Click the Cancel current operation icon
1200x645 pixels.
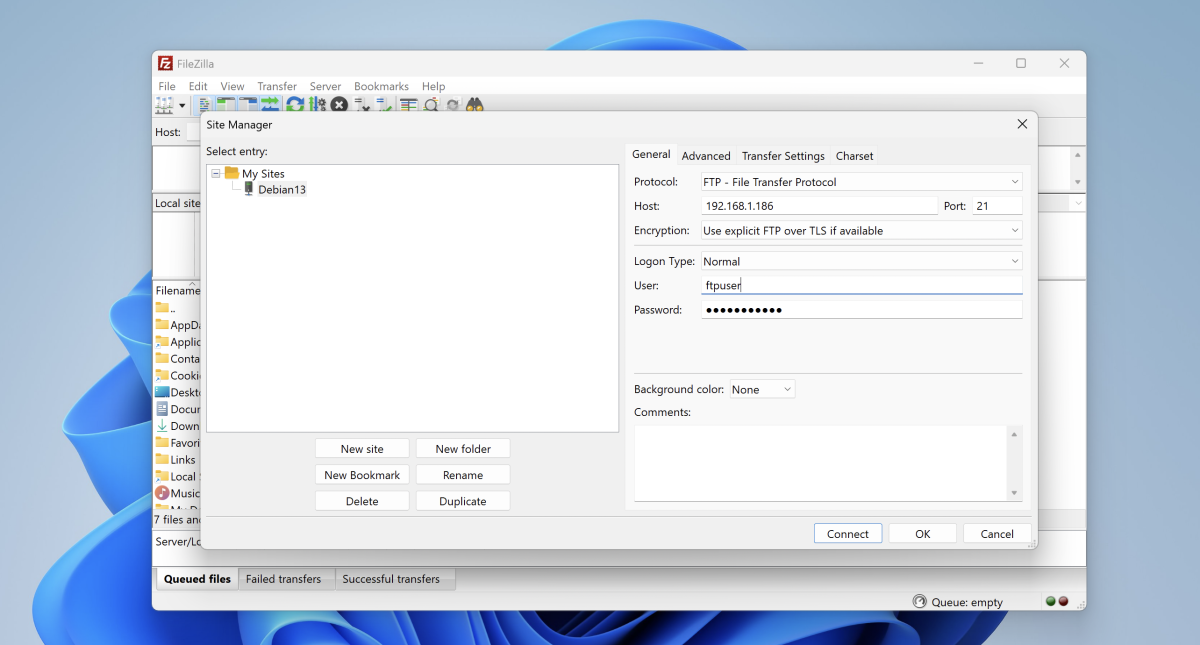(x=340, y=105)
